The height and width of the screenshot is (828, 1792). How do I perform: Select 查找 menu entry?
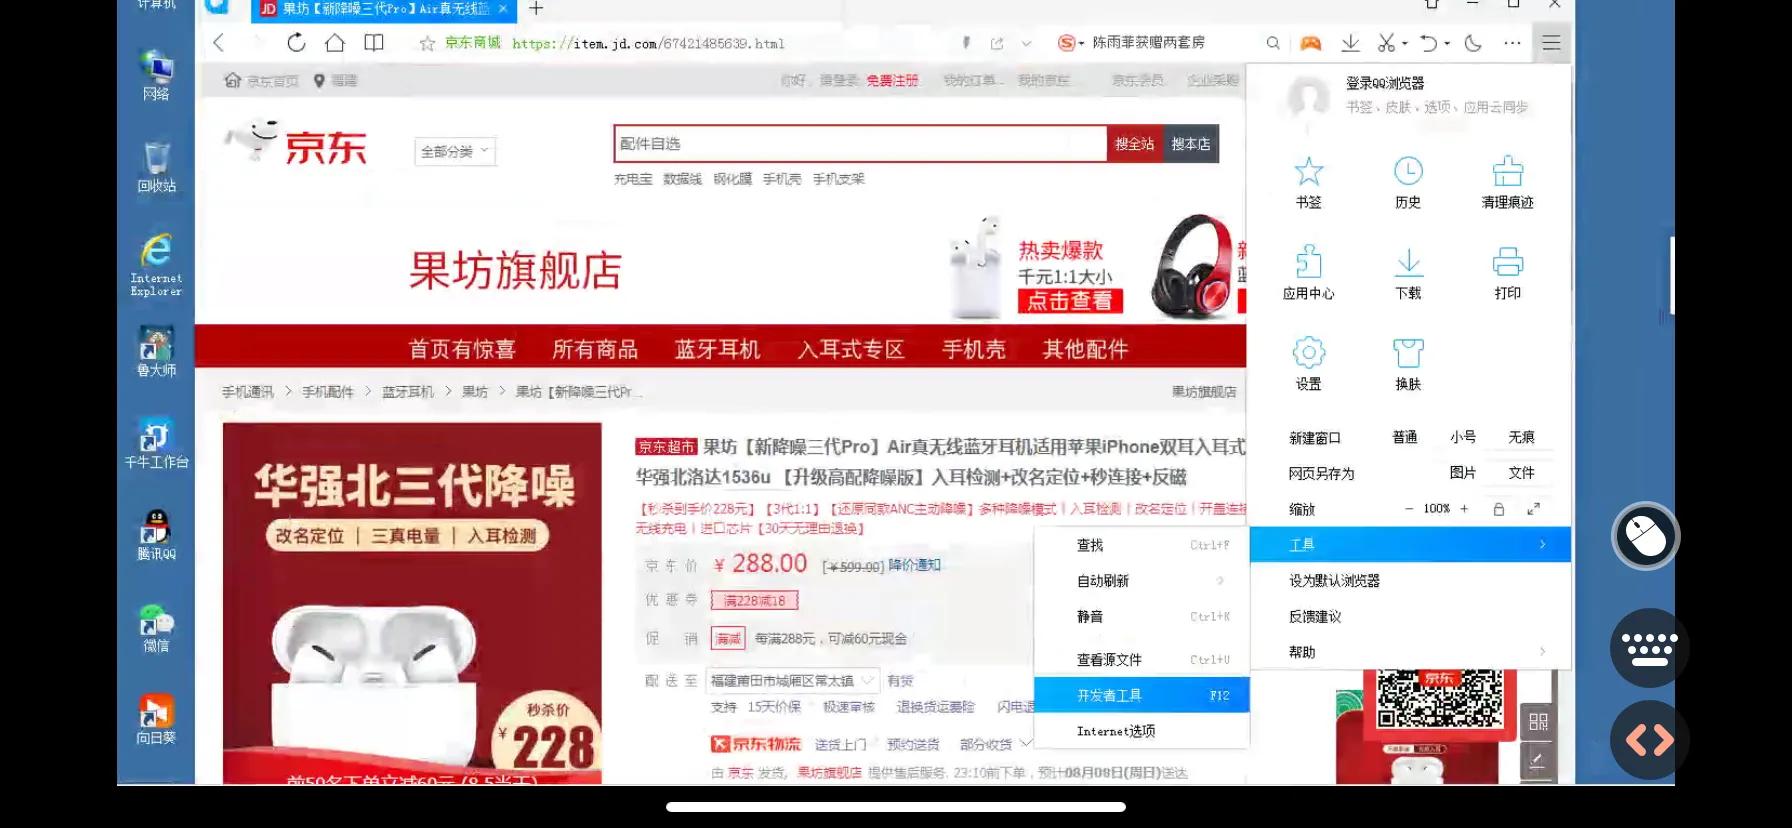[x=1142, y=545]
